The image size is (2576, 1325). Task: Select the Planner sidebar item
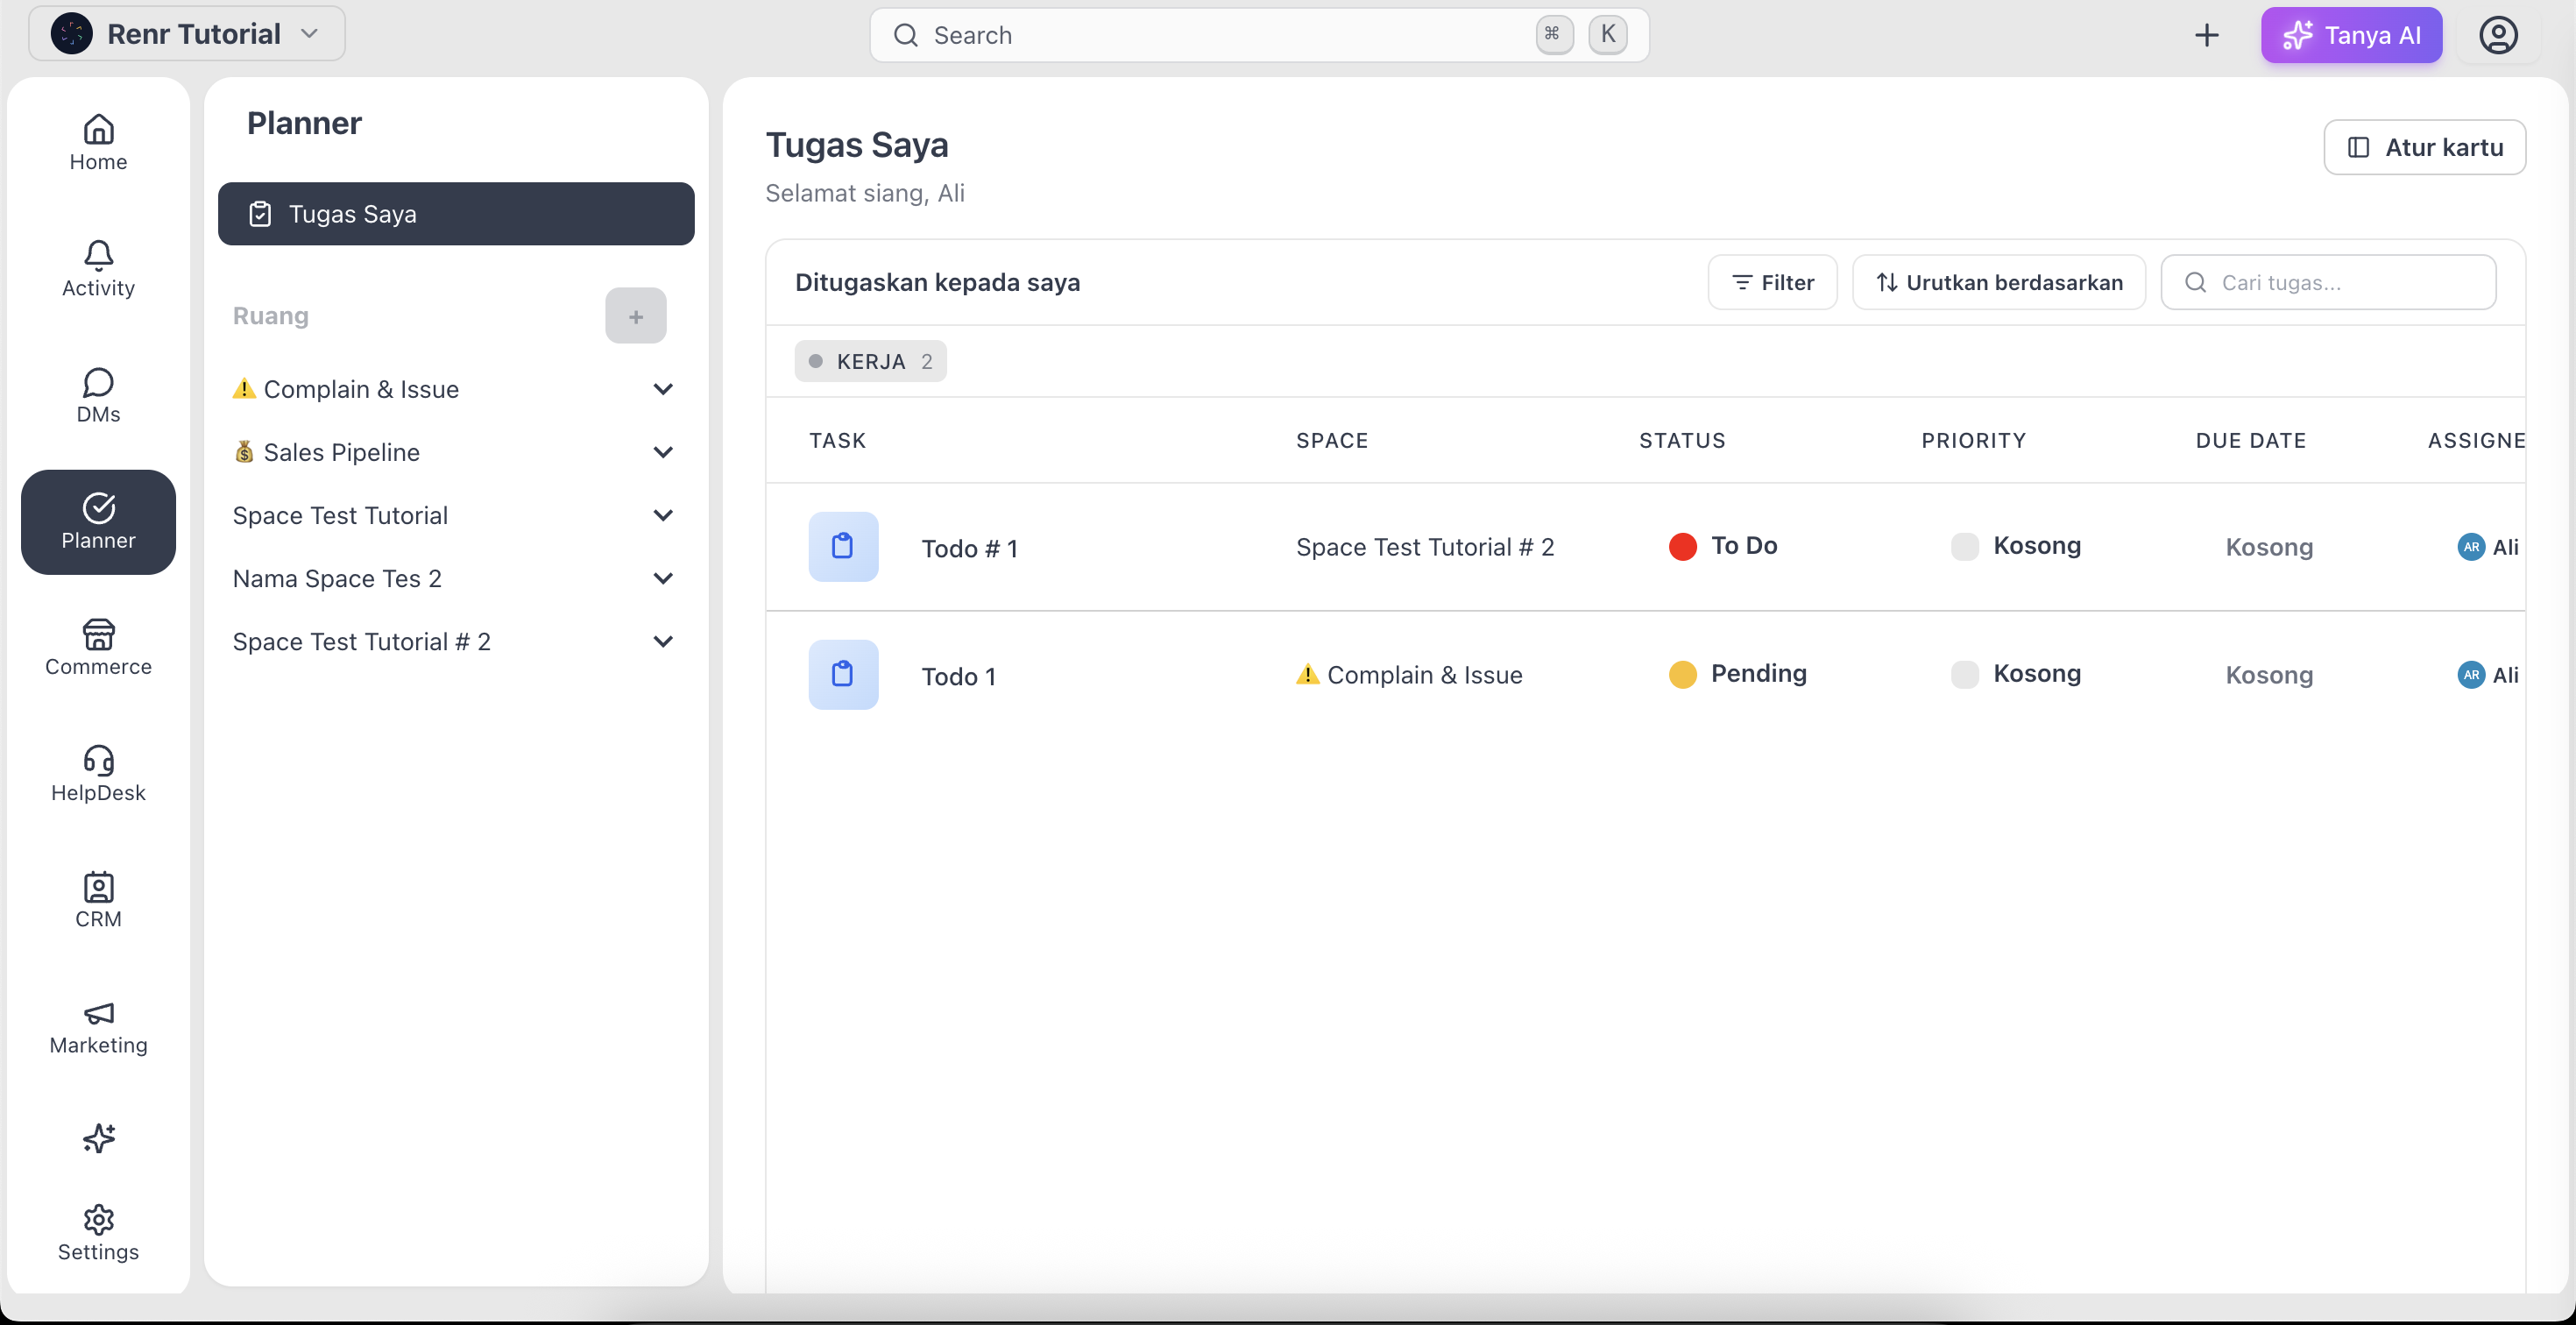coord(98,522)
